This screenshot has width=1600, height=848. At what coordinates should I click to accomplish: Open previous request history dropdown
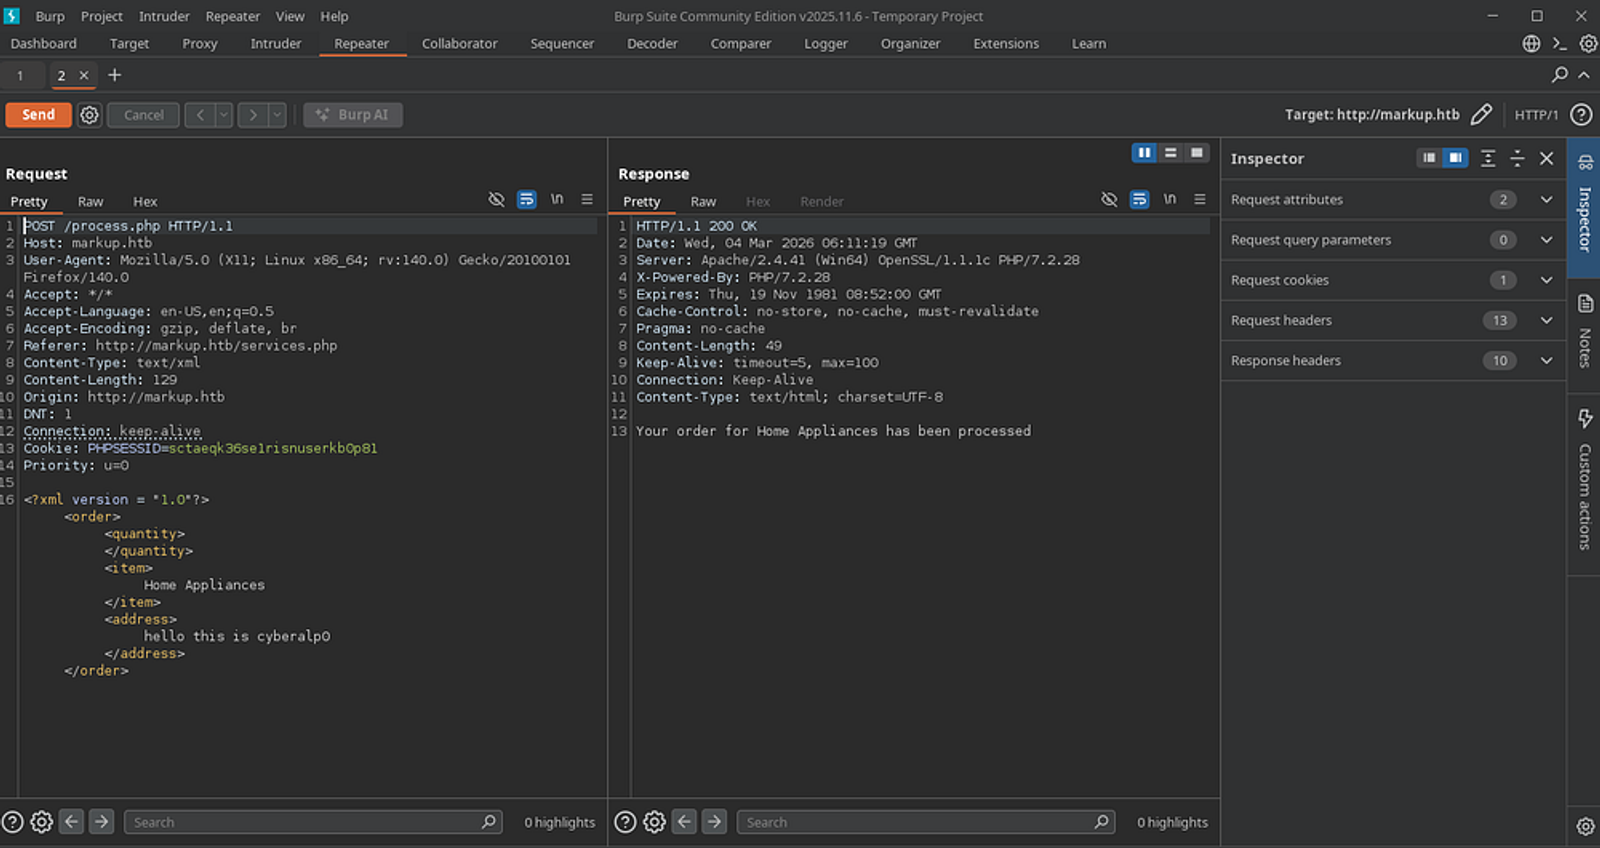coord(224,115)
